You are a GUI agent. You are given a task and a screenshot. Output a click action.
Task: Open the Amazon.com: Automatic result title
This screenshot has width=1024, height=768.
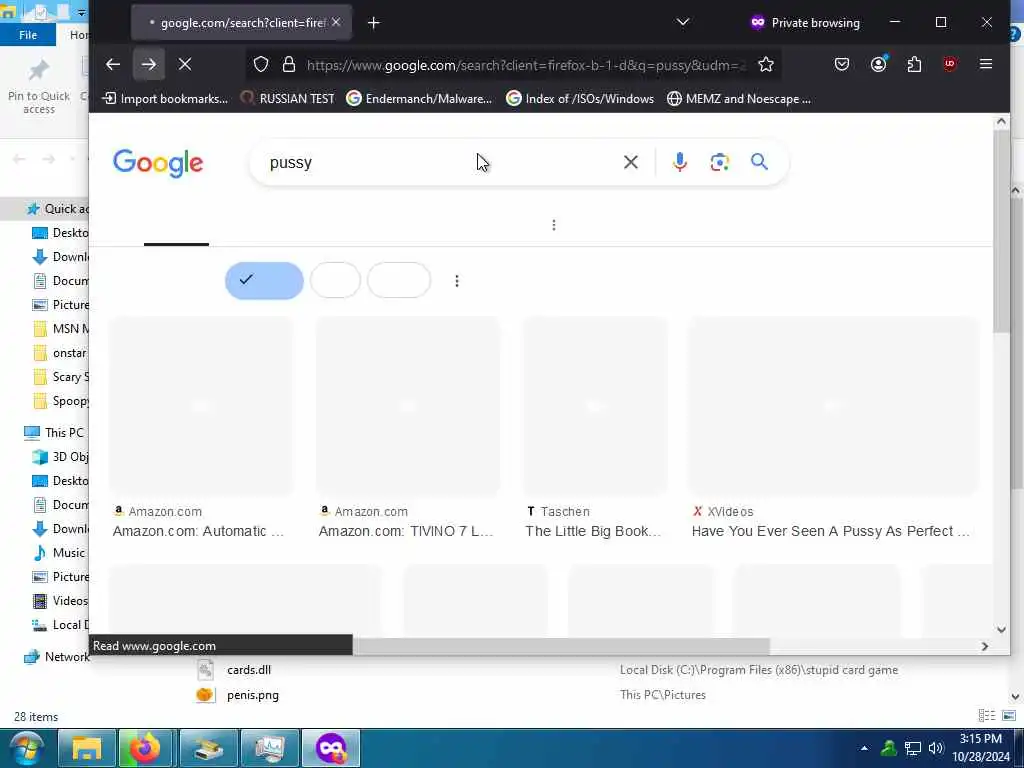(199, 531)
